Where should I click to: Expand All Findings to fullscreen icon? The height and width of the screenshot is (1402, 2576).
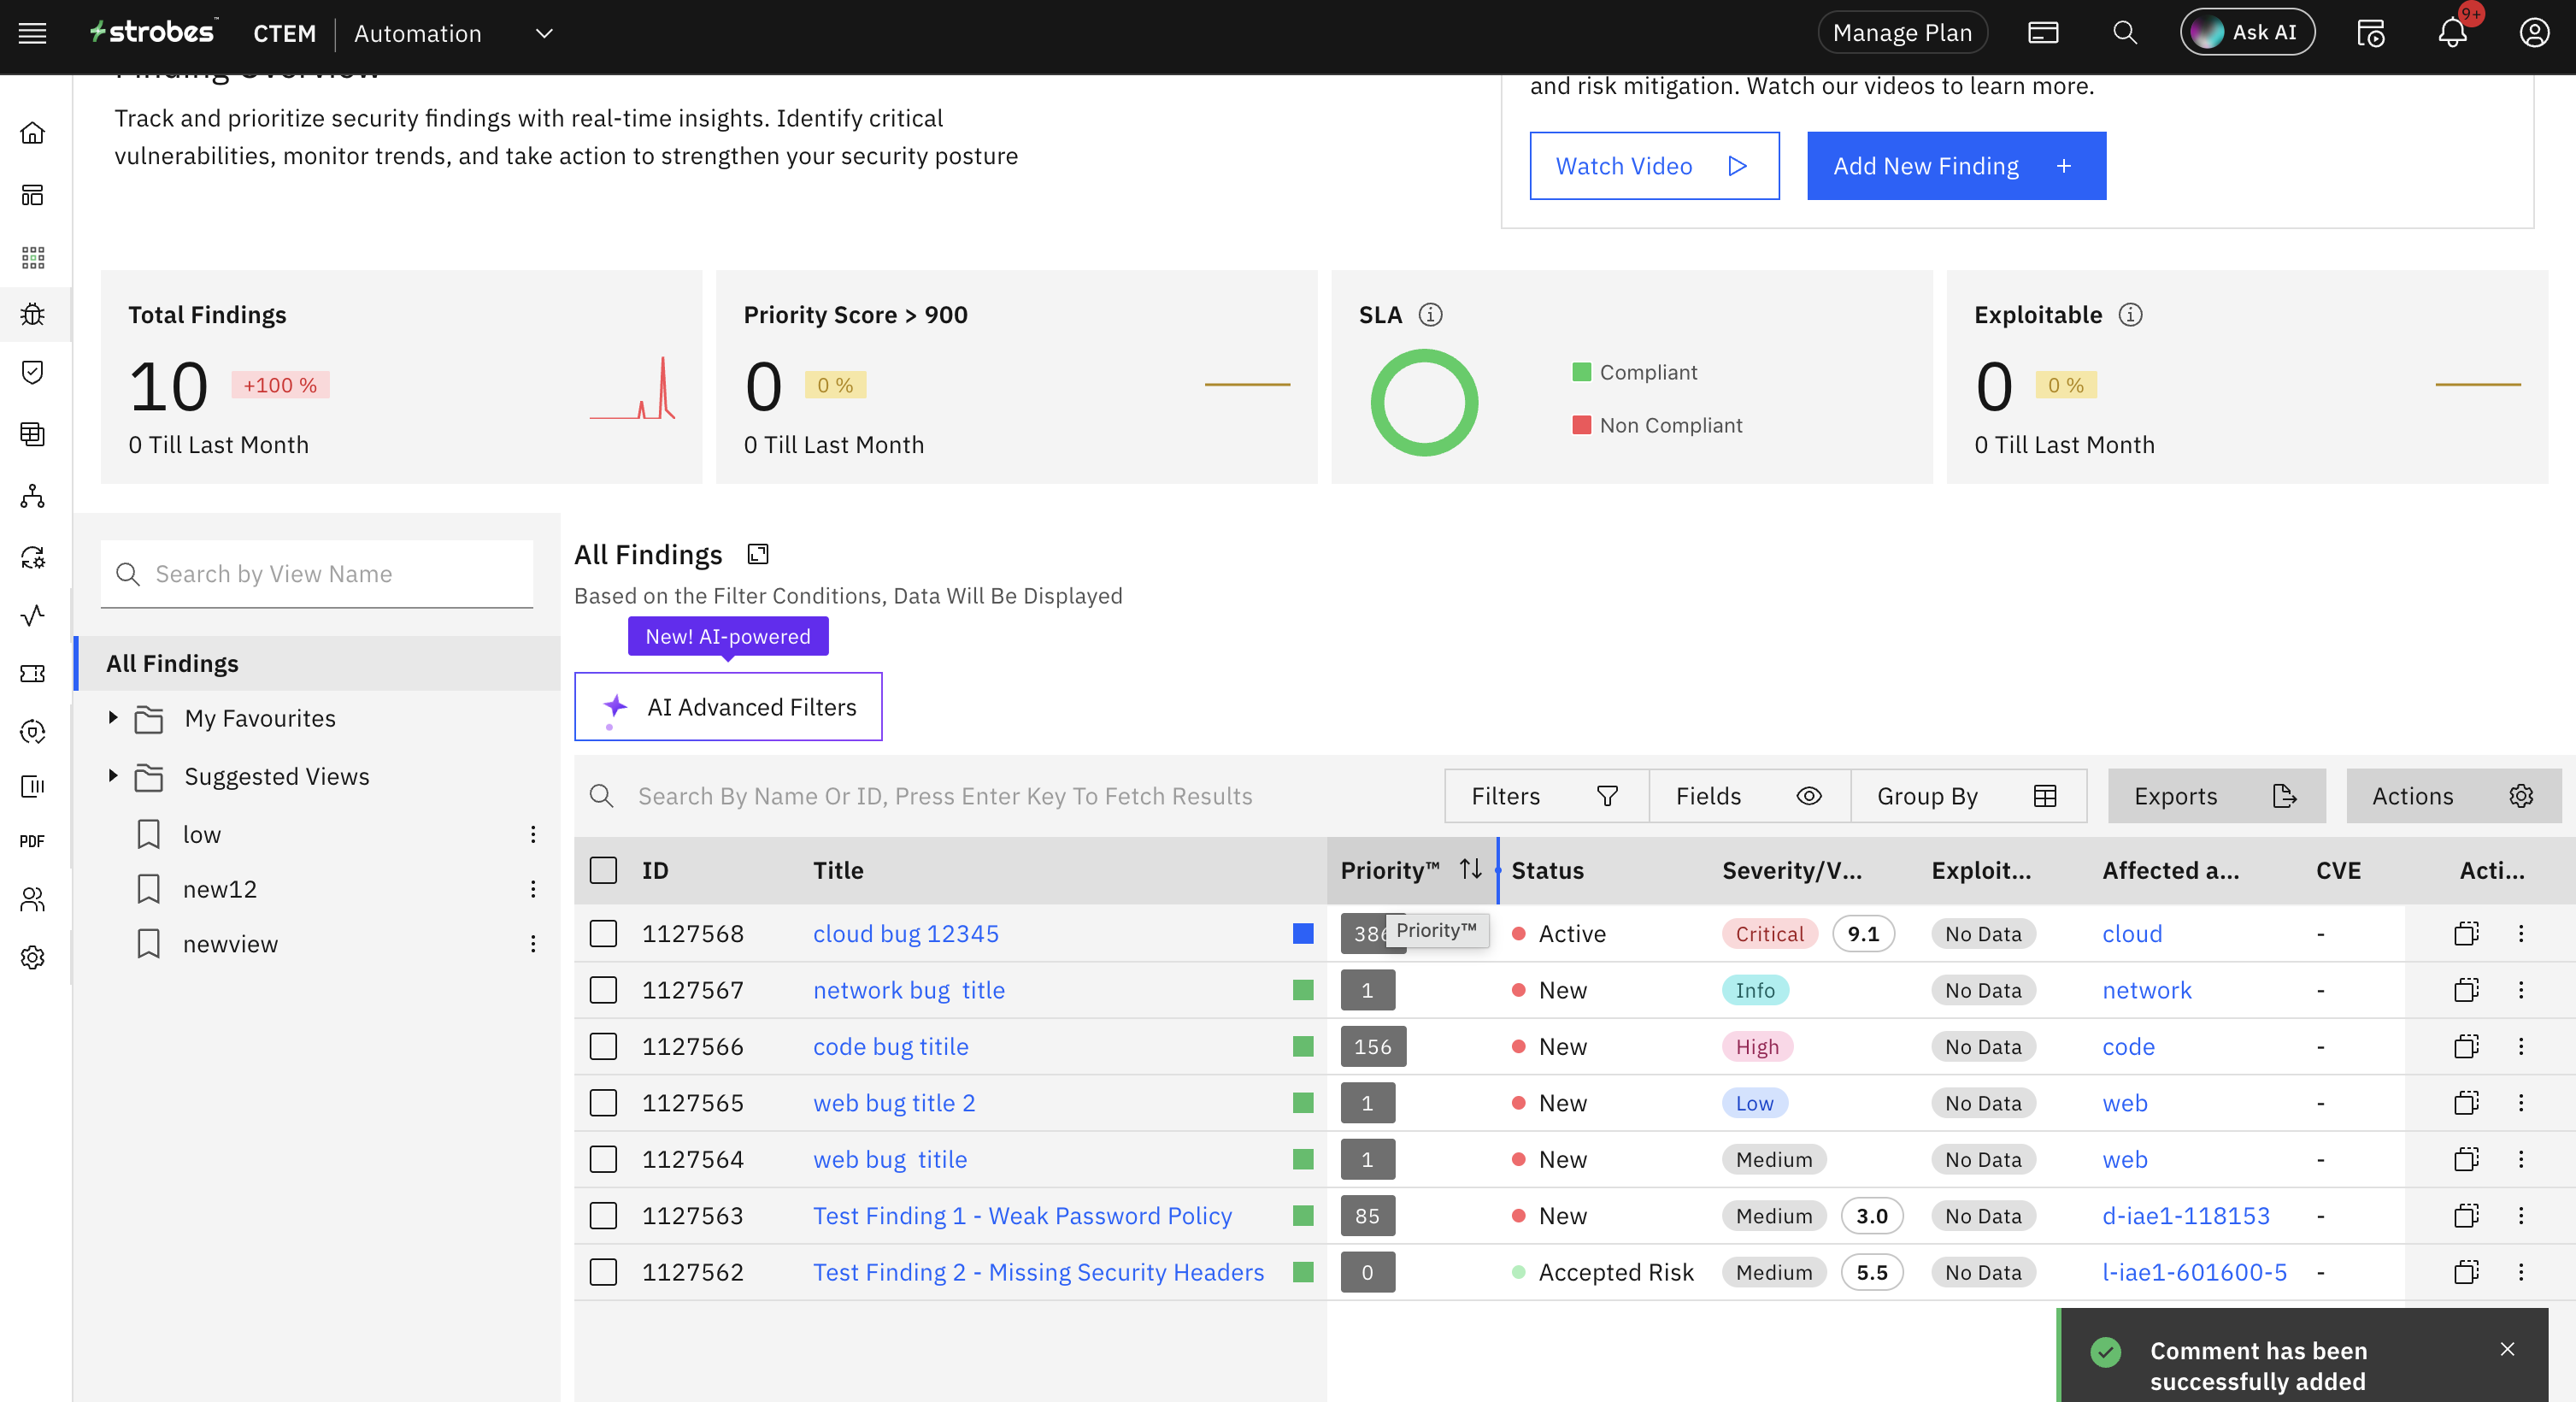[x=758, y=554]
